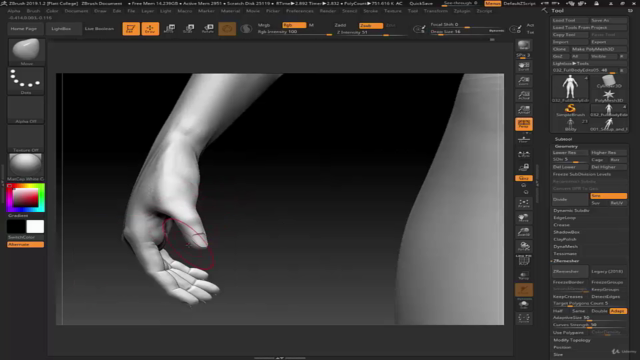Image resolution: width=640 pixels, height=360 pixels.
Task: Activate the Move transform button
Action: (169, 29)
